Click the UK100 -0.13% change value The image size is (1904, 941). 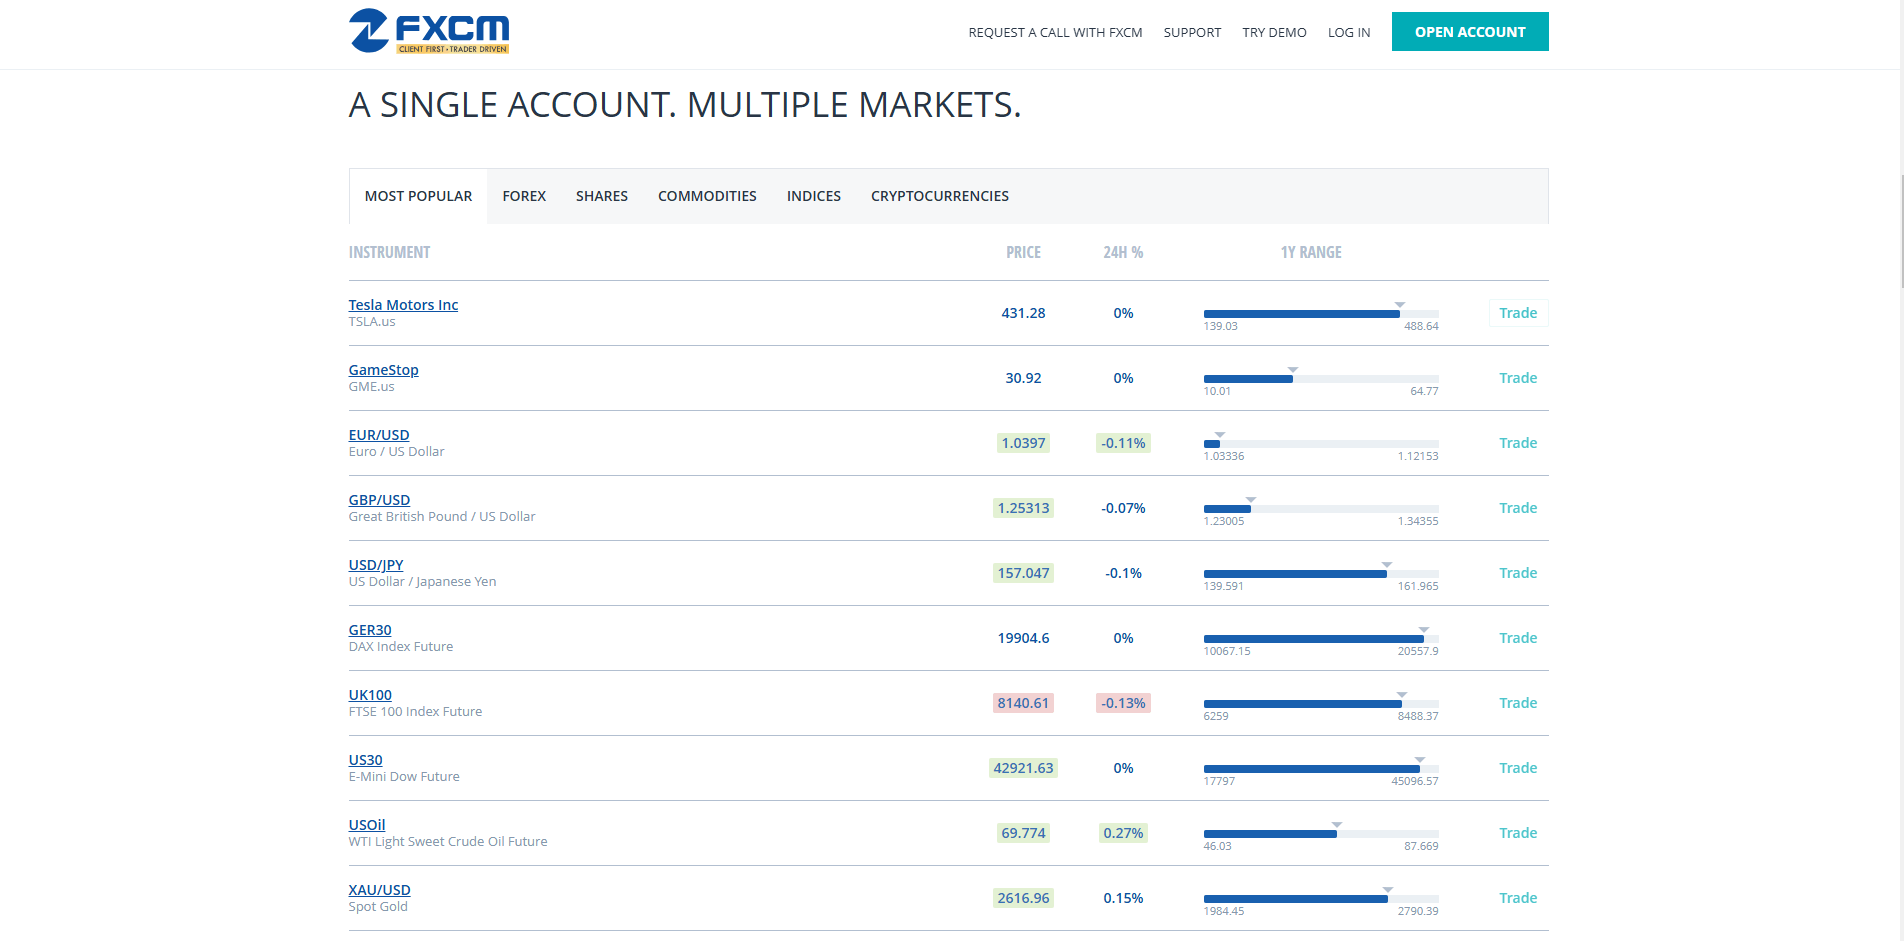1123,703
